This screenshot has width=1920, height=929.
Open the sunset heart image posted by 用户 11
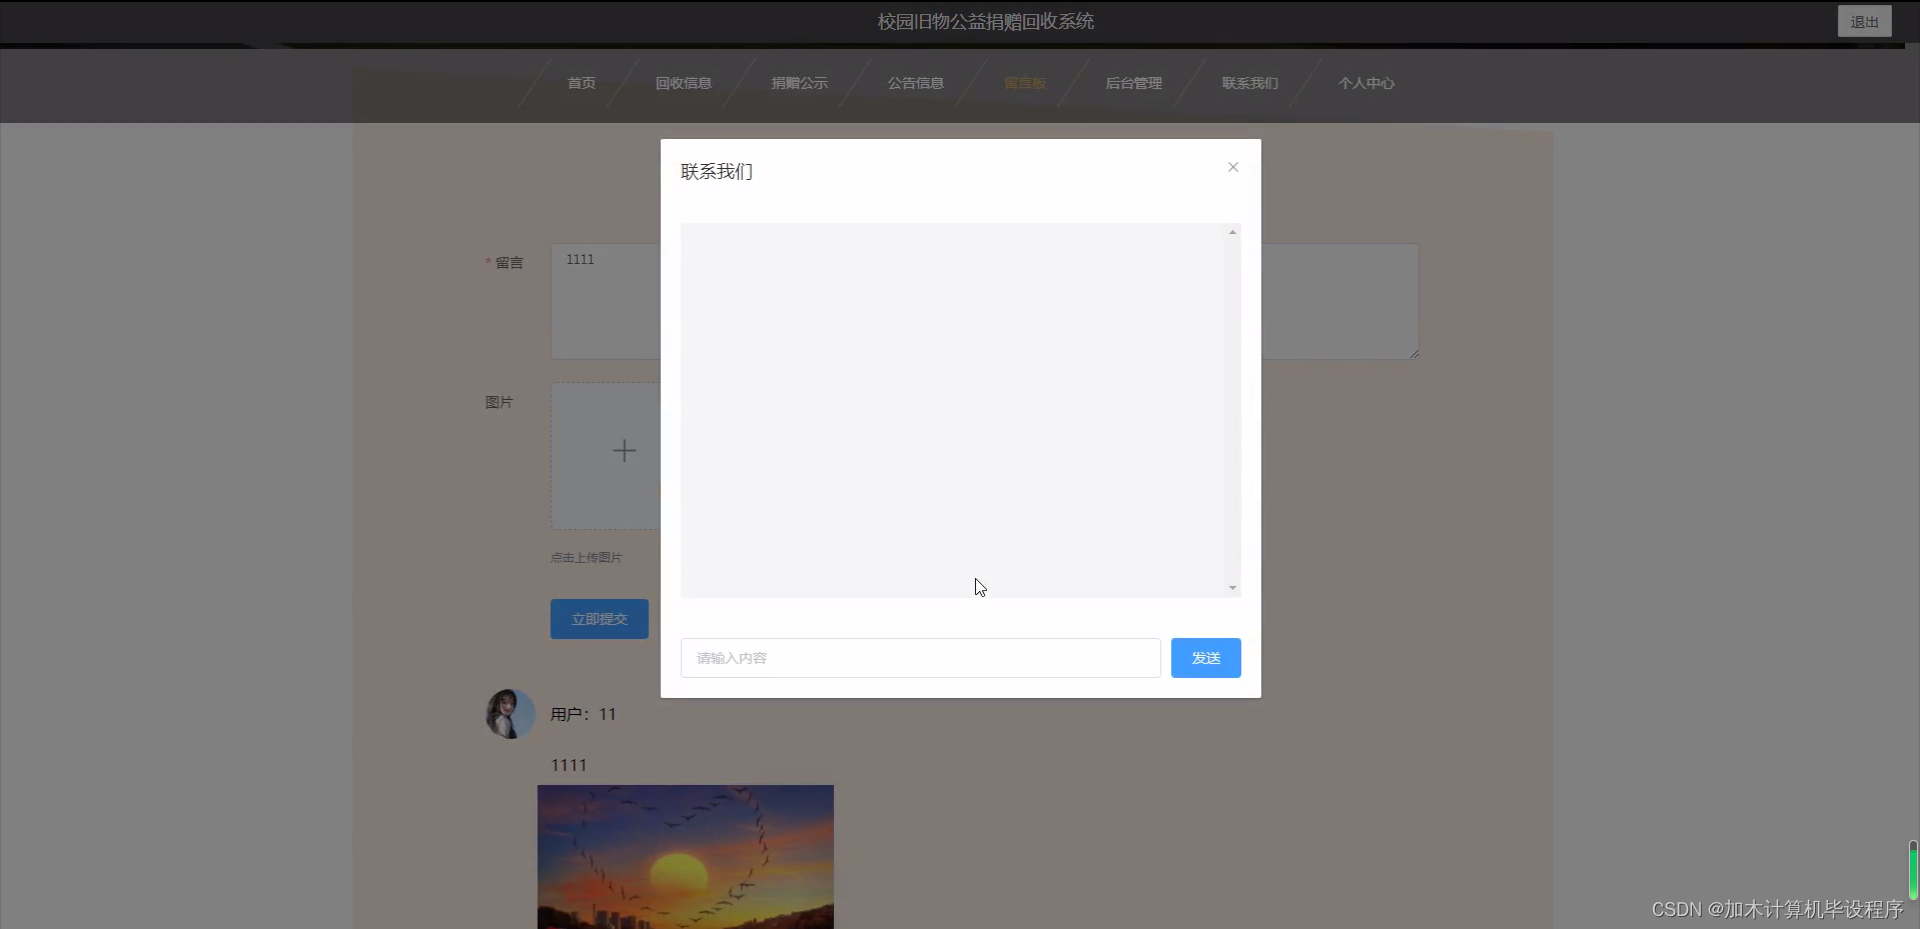click(685, 856)
